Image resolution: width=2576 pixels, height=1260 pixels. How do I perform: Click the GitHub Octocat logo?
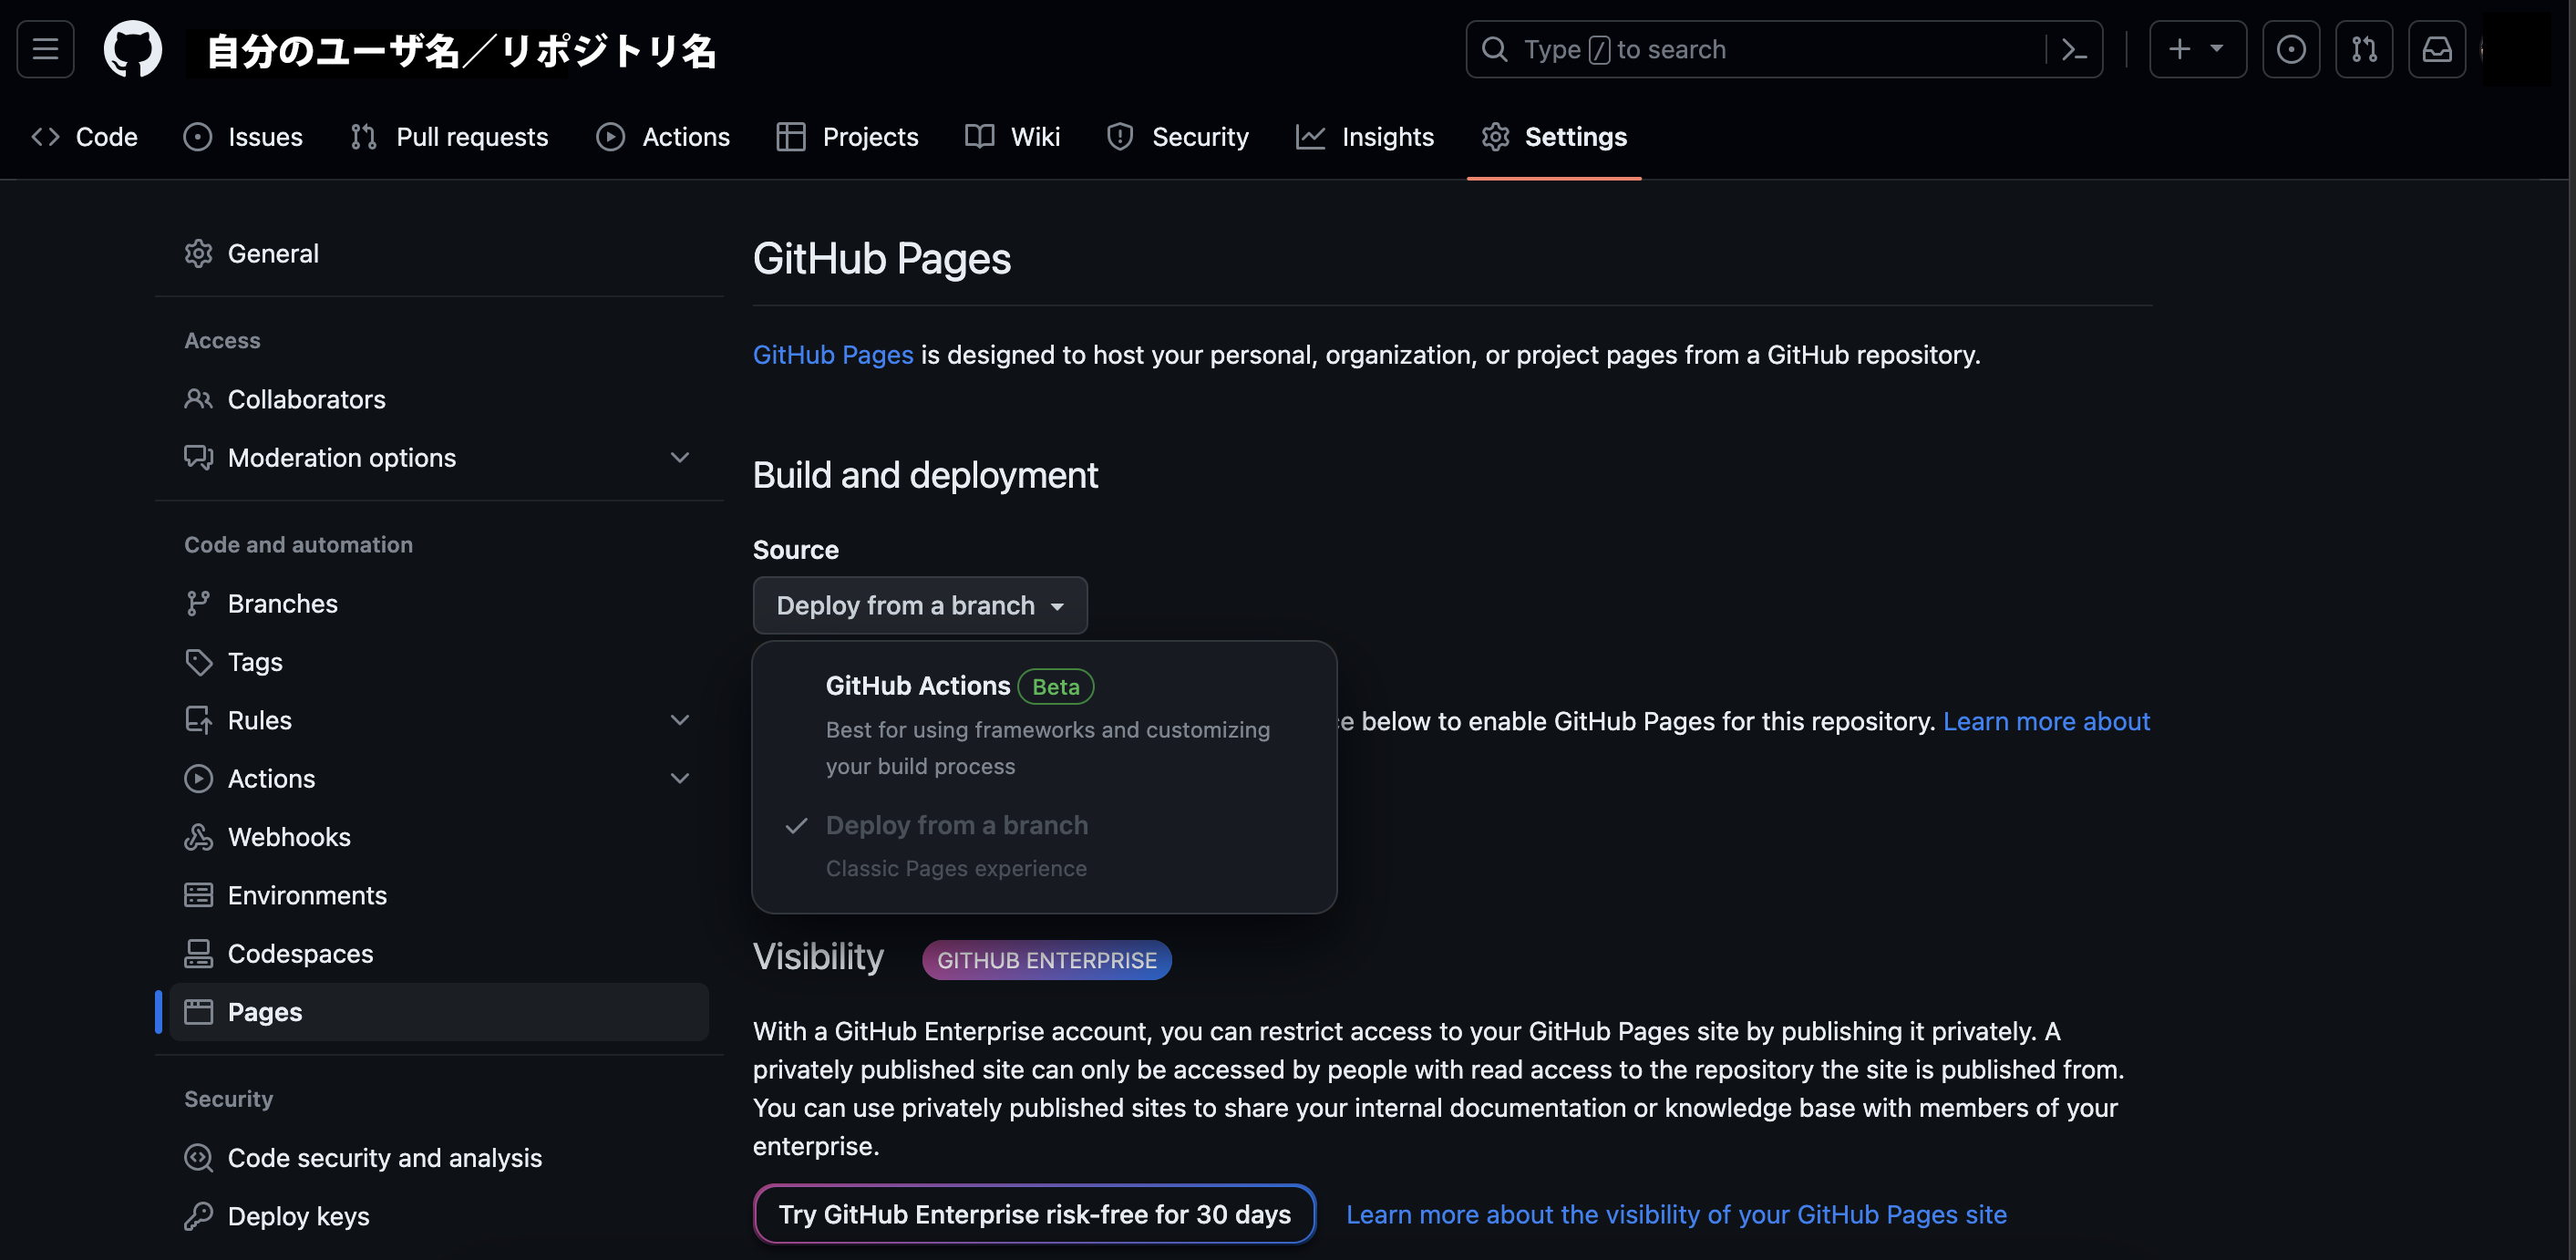click(132, 49)
